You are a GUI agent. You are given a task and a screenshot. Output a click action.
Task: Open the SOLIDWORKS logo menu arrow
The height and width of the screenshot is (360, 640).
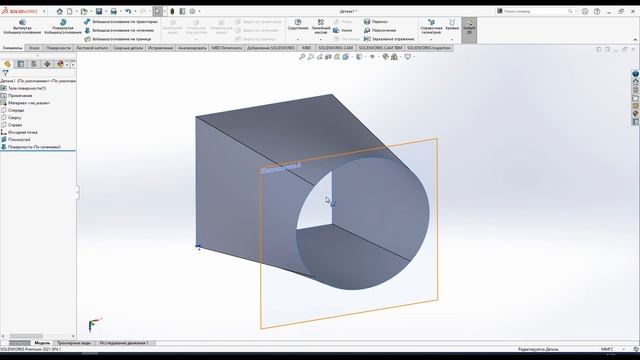coord(44,11)
